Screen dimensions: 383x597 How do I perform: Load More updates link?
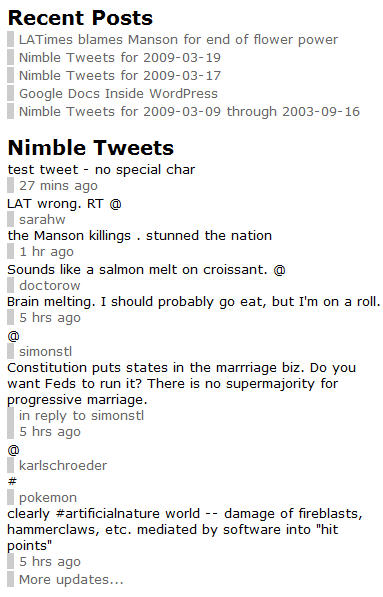pos(71,579)
